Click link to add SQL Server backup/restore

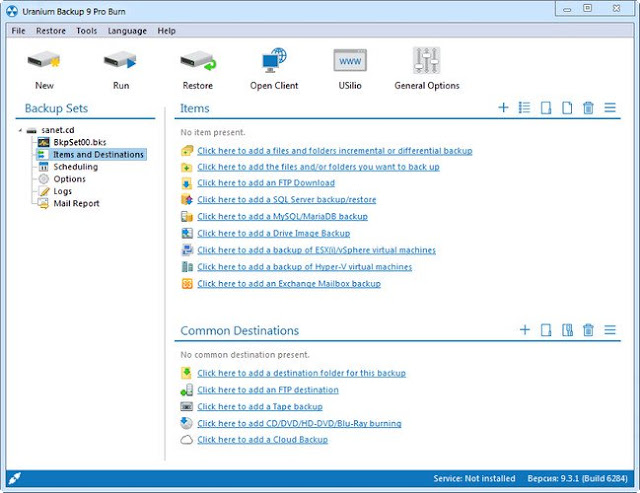click(287, 200)
